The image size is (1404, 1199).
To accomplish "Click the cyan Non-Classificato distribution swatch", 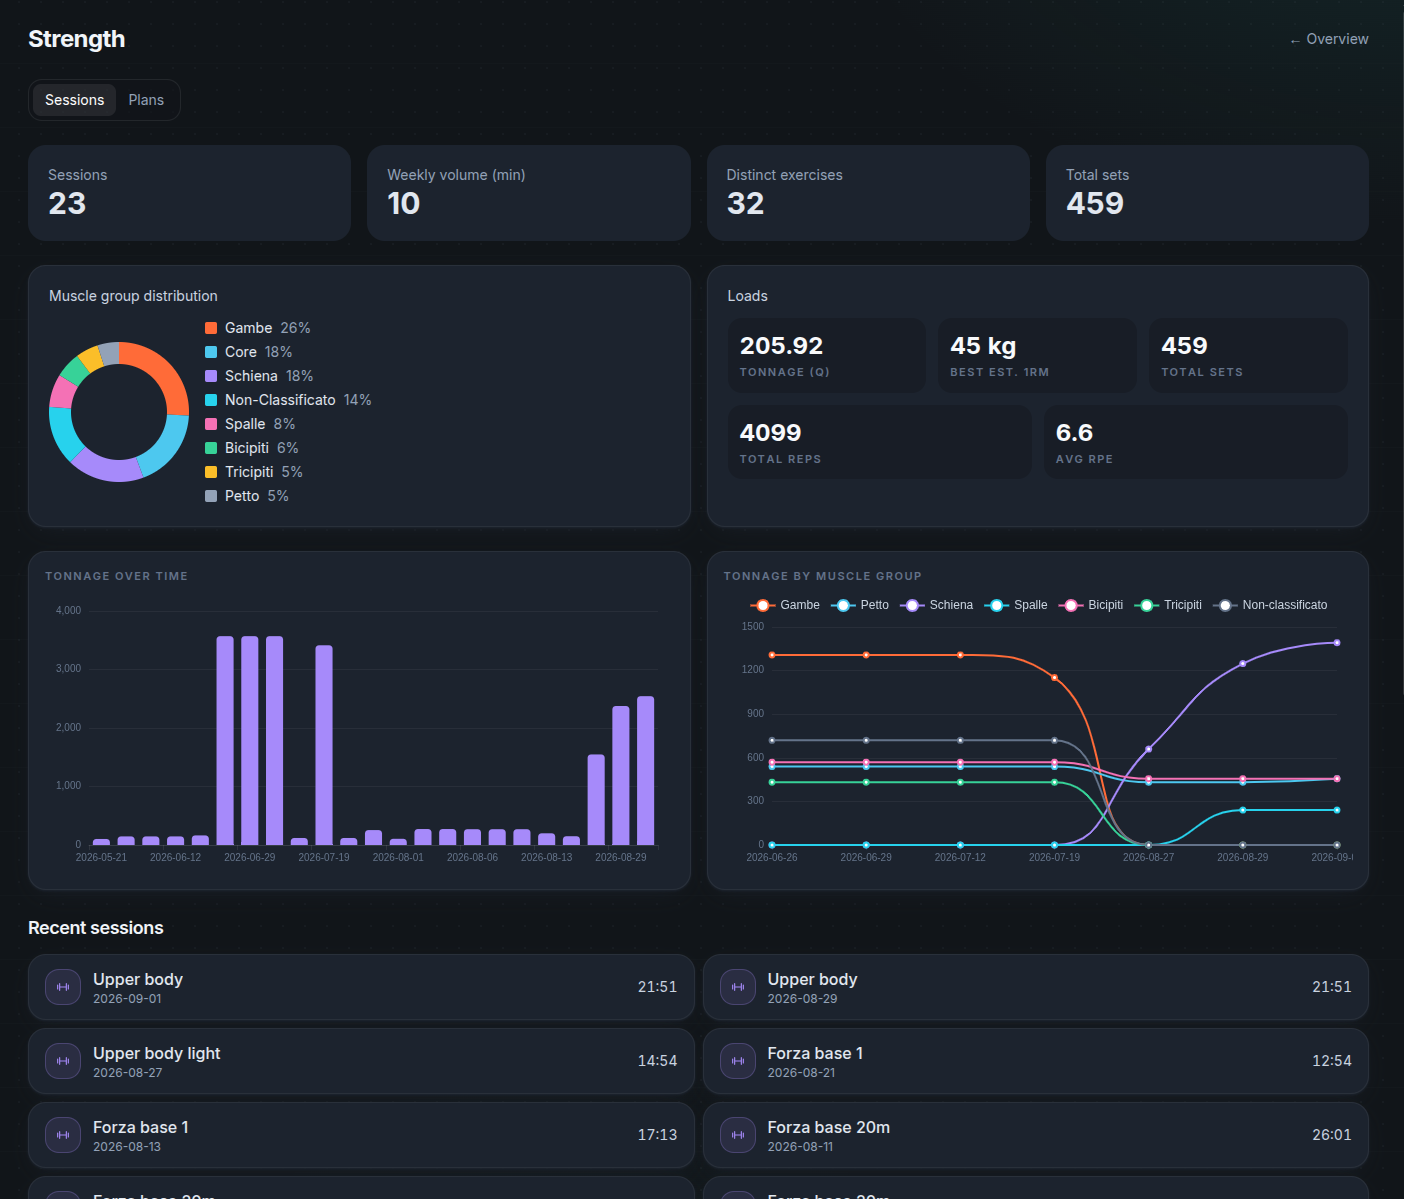I will [x=211, y=400].
